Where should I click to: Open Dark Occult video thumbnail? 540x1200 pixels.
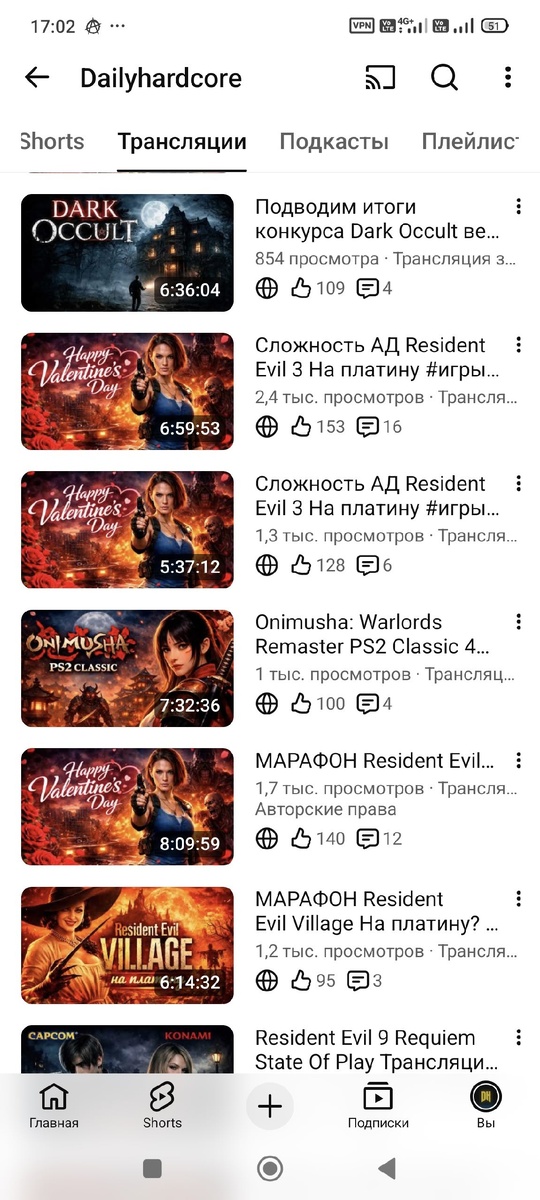pos(127,253)
